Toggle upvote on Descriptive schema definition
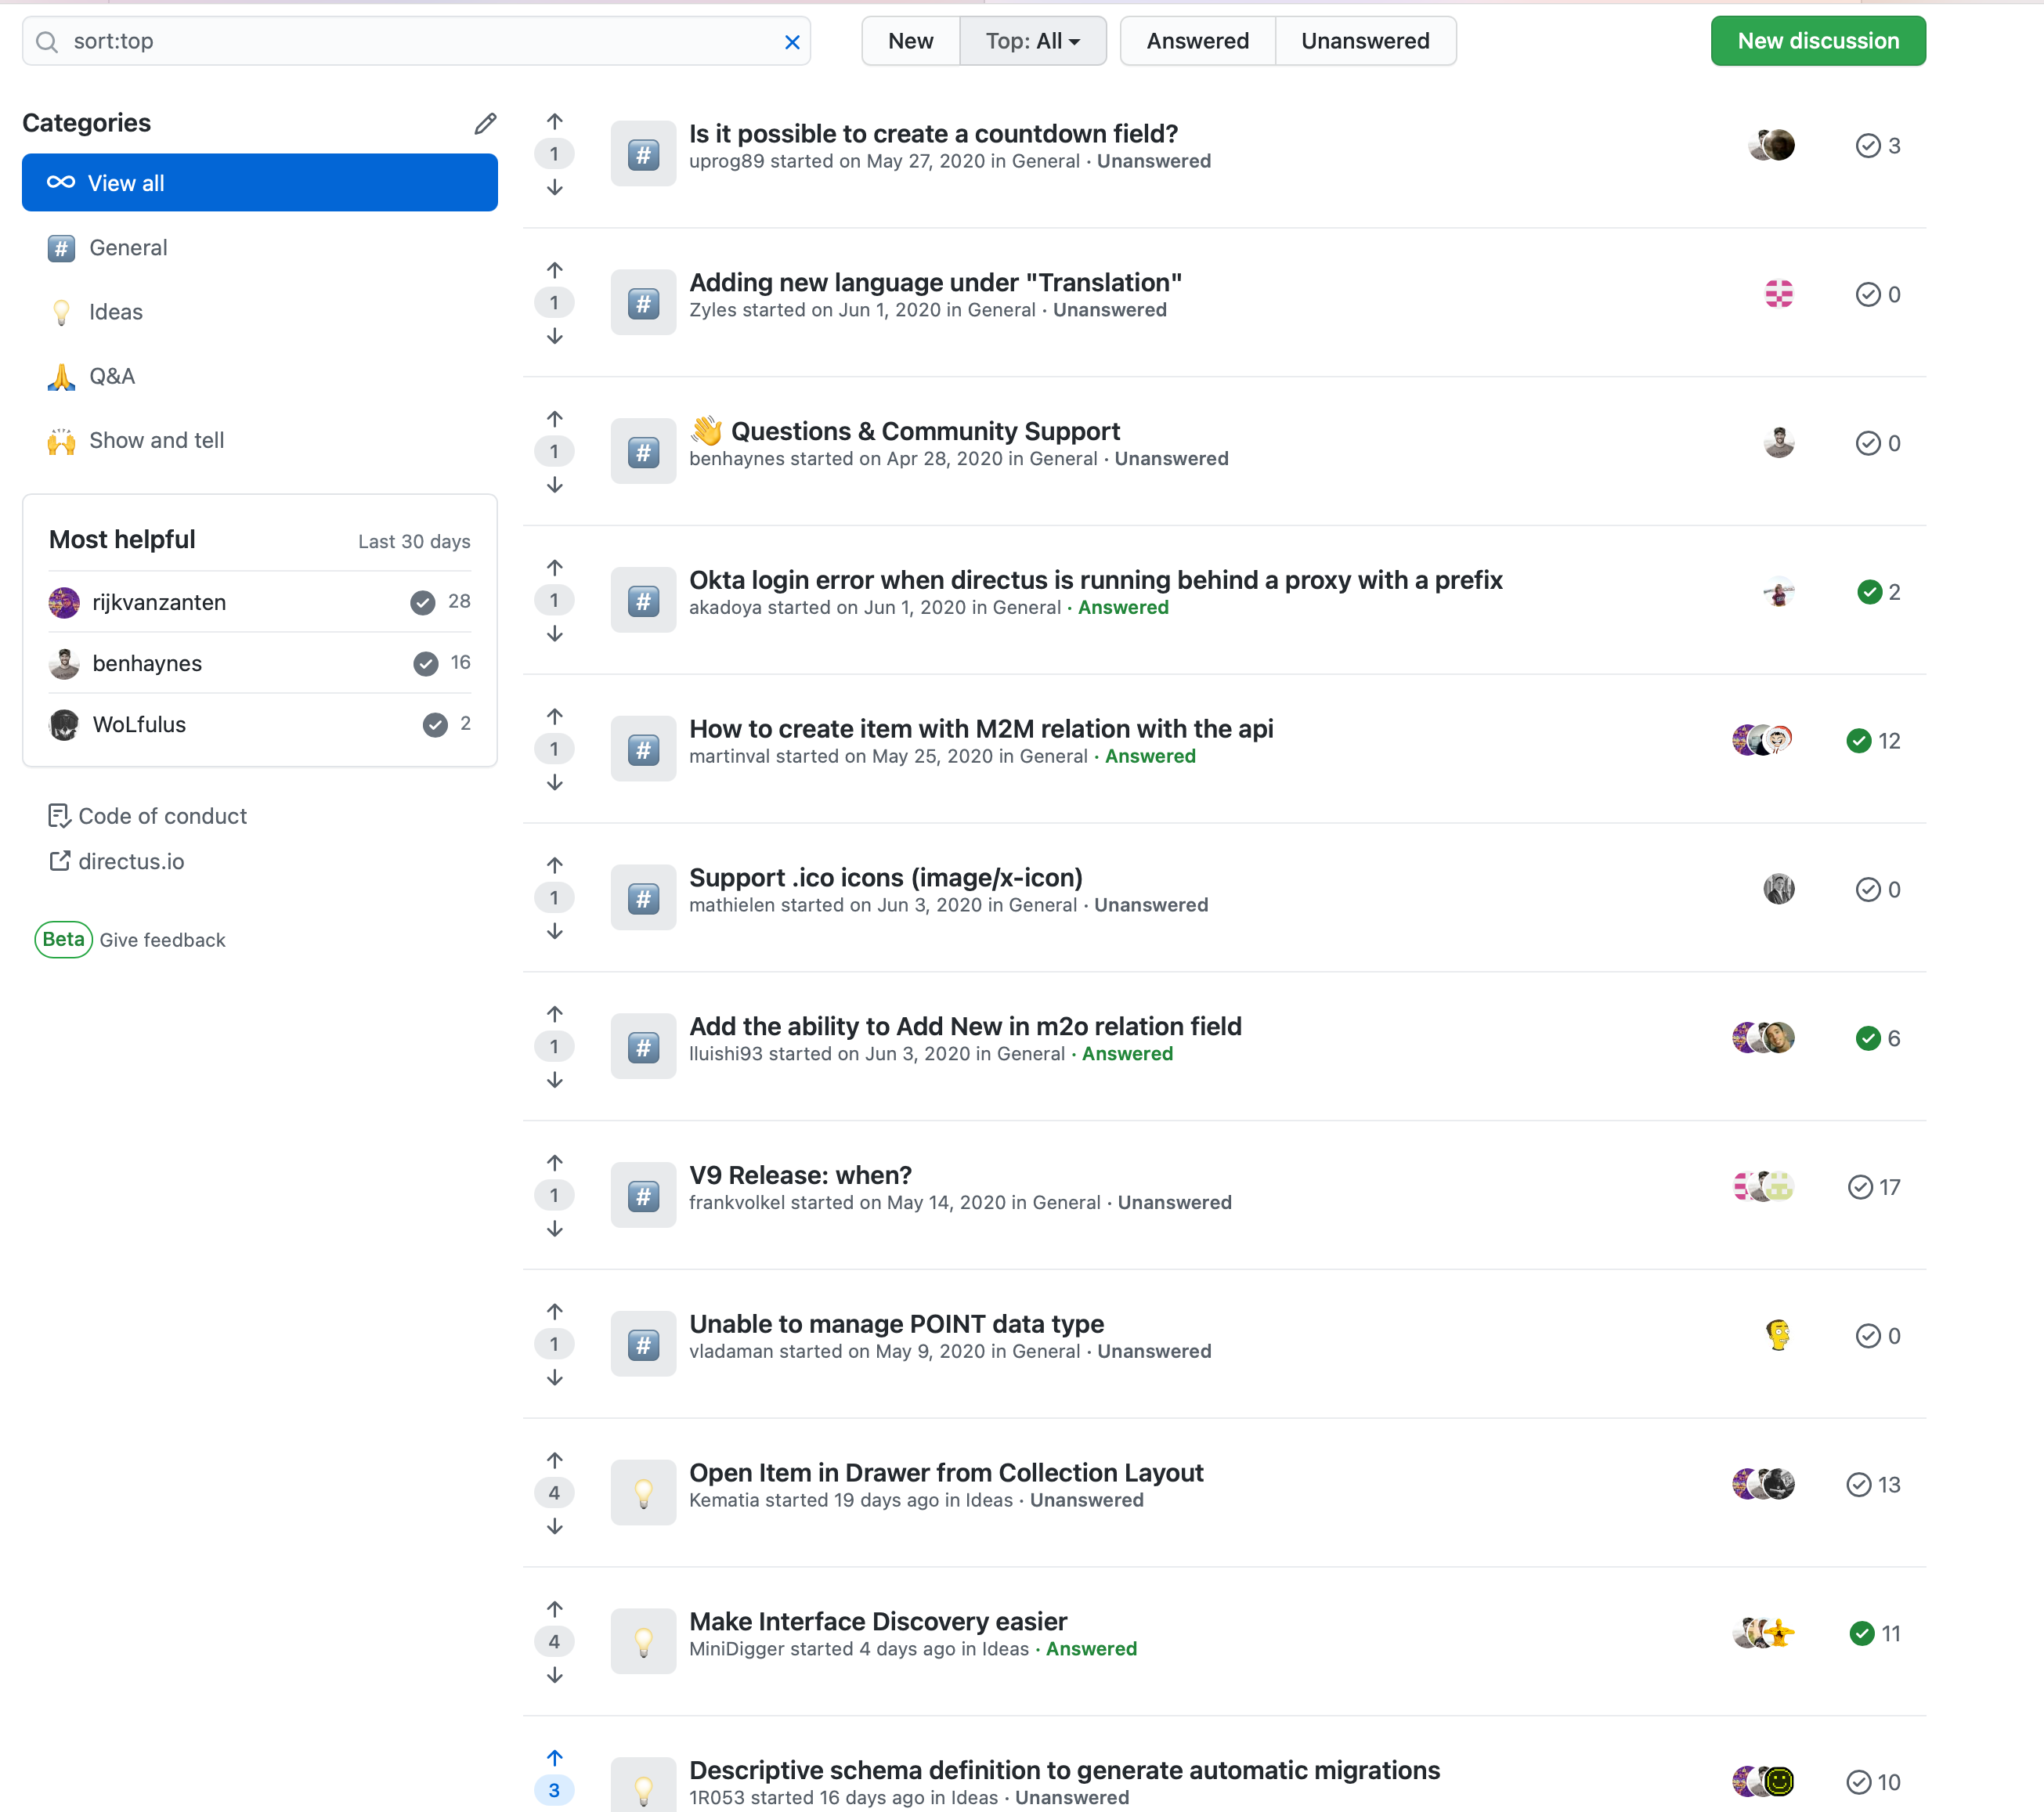2044x1812 pixels. coord(555,1758)
